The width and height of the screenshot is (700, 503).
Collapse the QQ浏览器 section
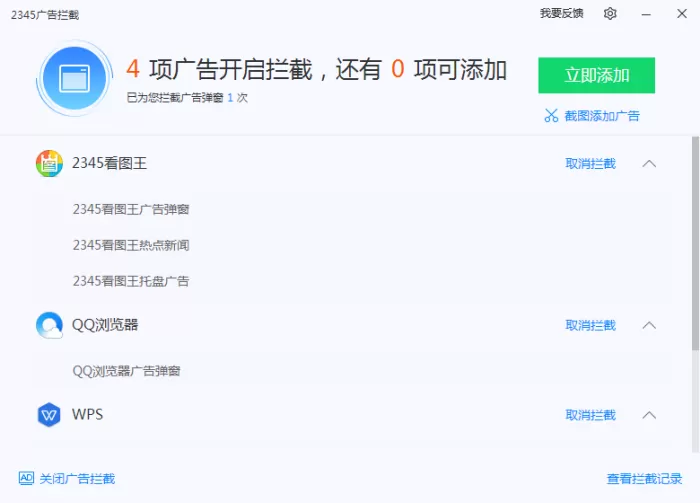(649, 325)
